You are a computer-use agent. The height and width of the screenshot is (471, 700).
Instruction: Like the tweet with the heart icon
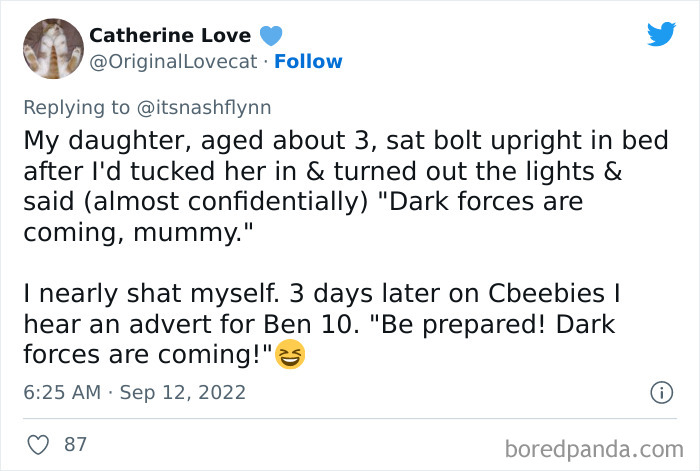pos(39,444)
